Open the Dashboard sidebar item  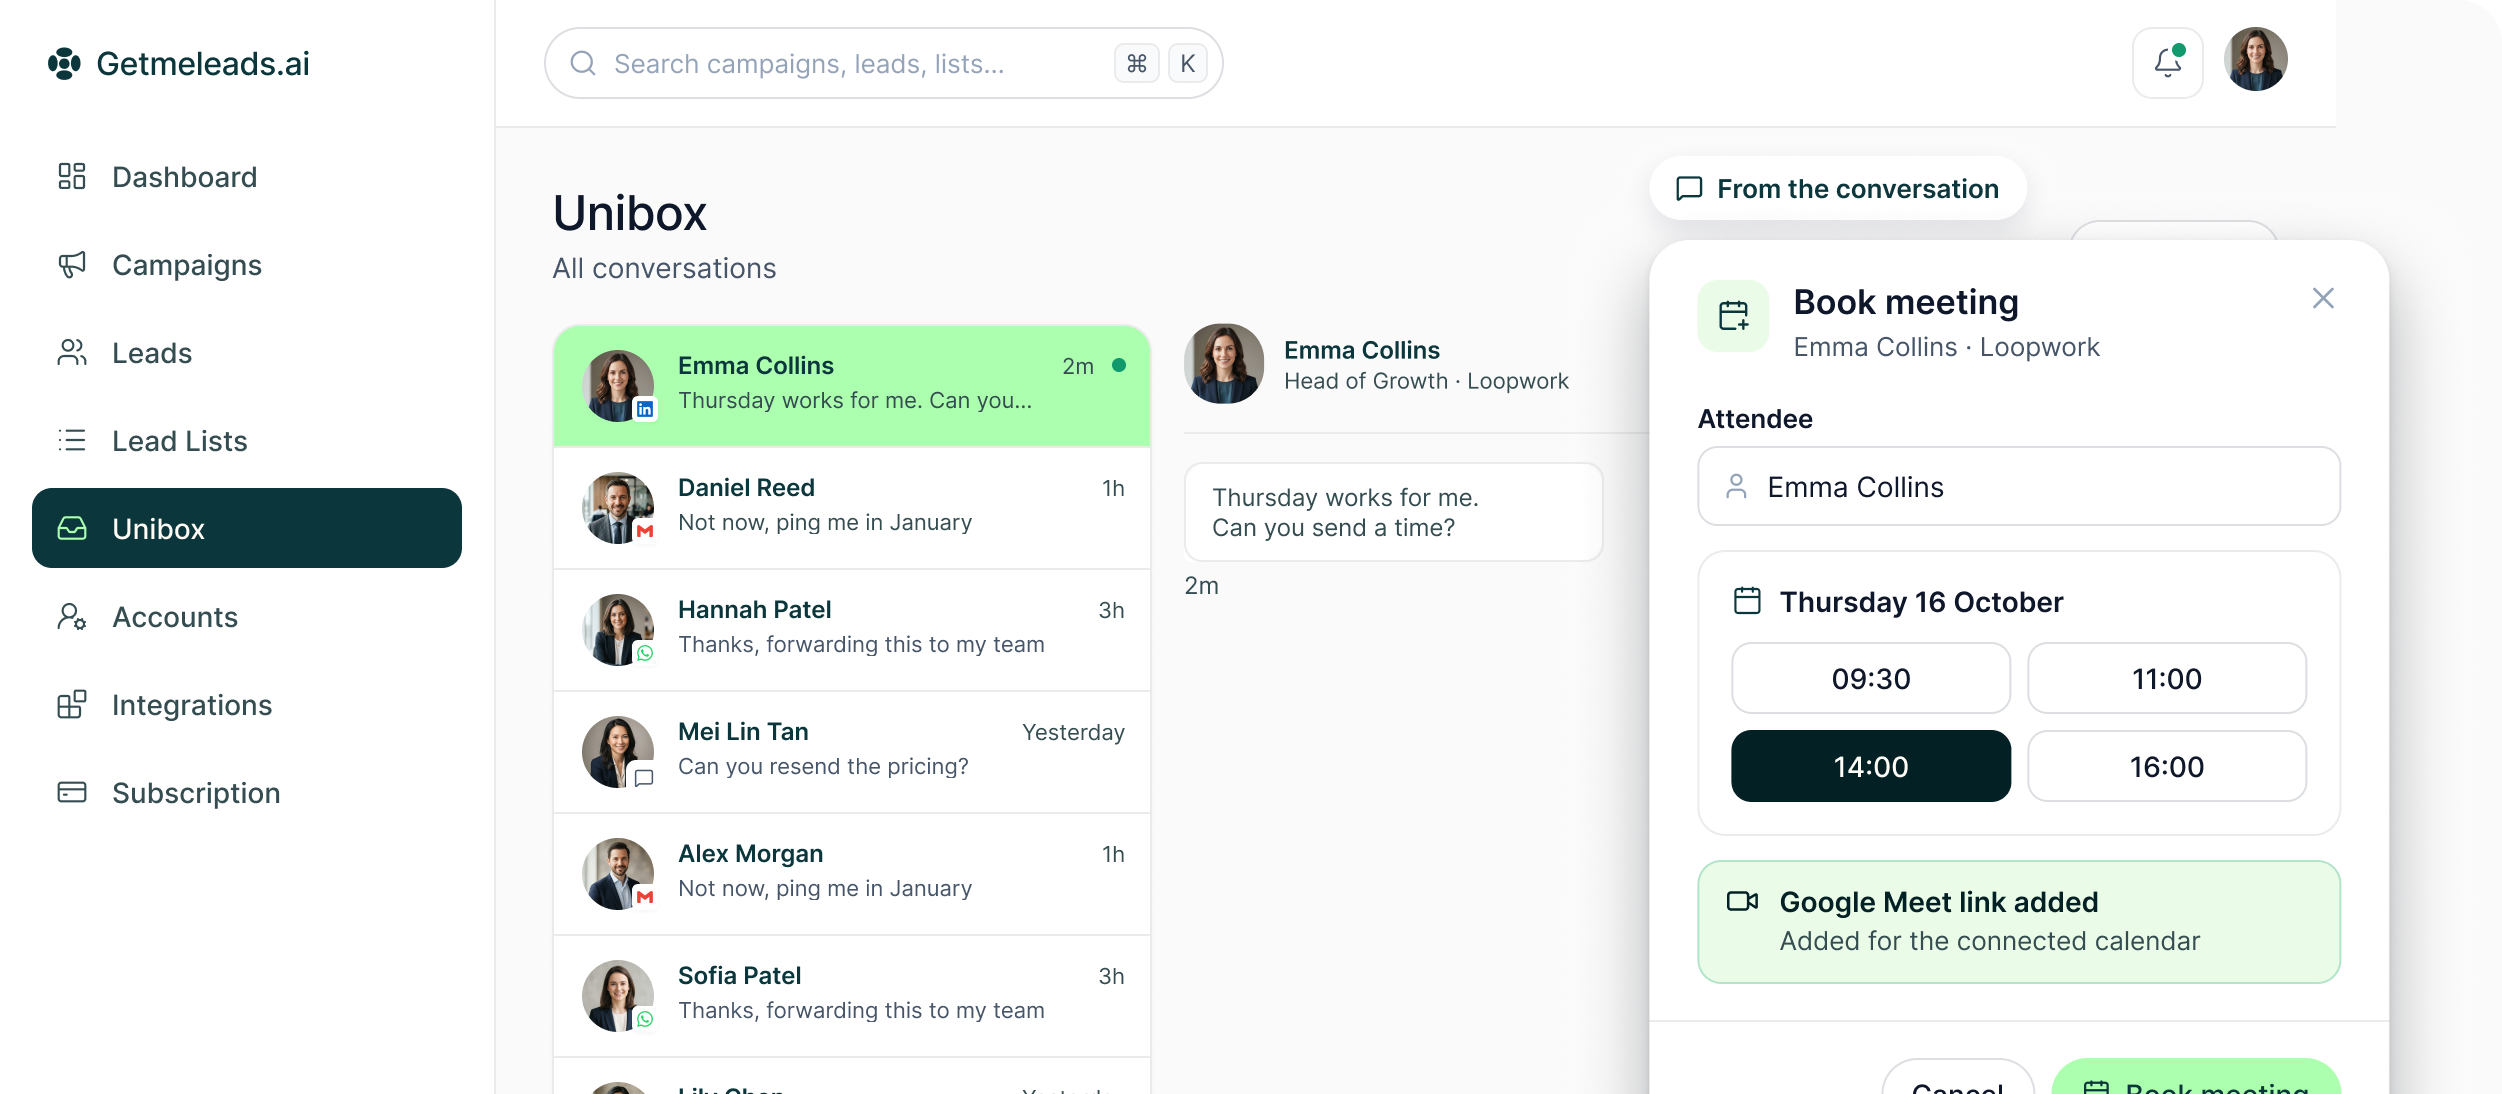coord(247,177)
